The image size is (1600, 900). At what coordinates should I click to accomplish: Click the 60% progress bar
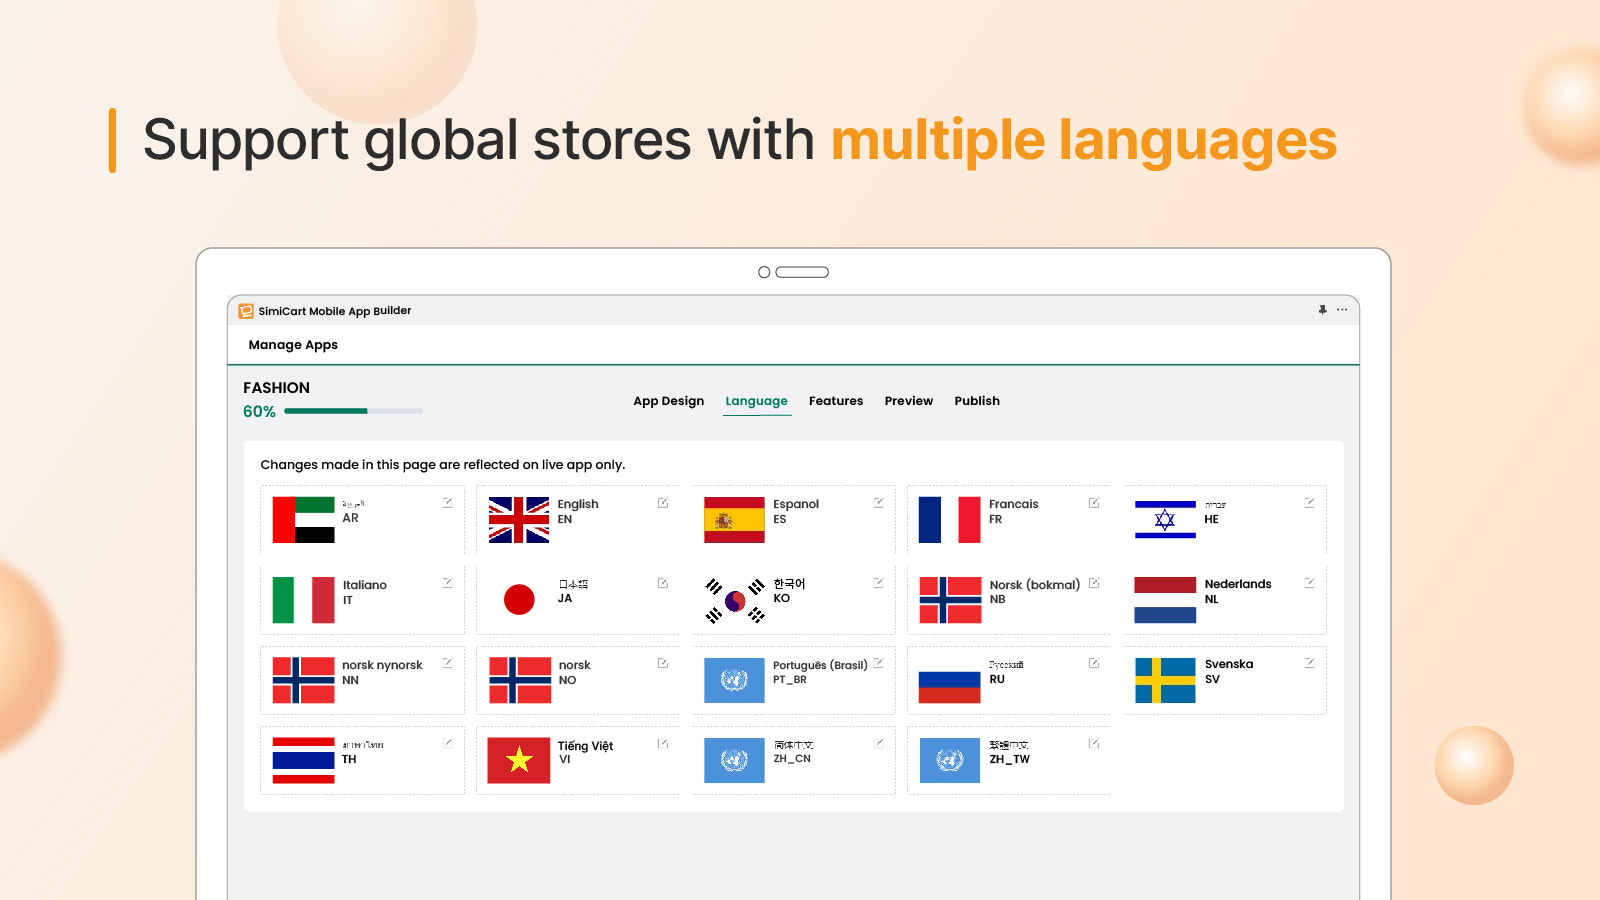tap(353, 411)
